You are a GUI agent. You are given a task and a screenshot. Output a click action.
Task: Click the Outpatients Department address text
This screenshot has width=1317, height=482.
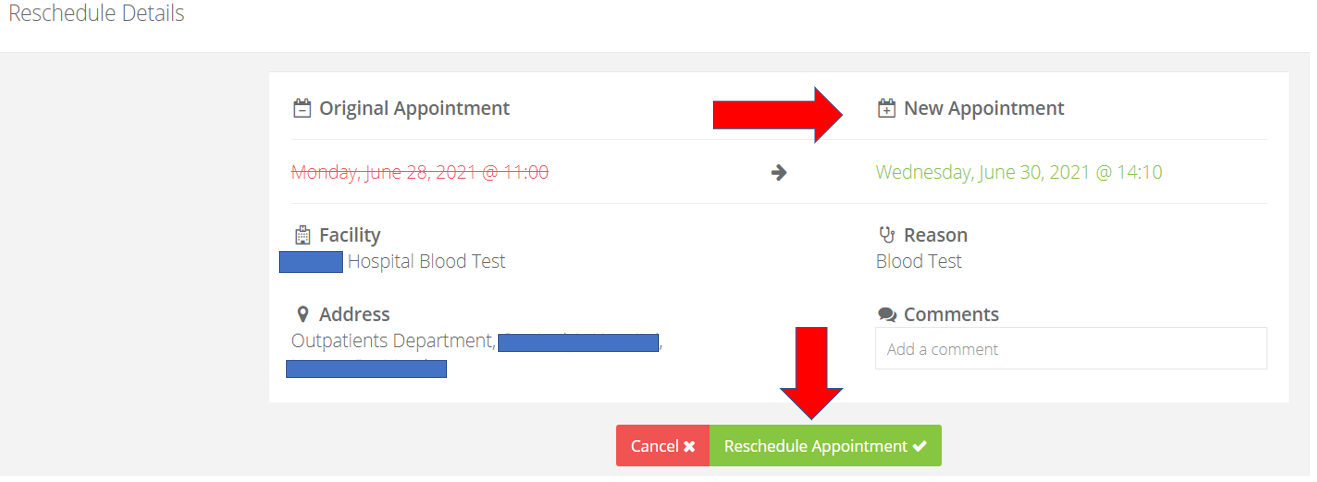[392, 341]
